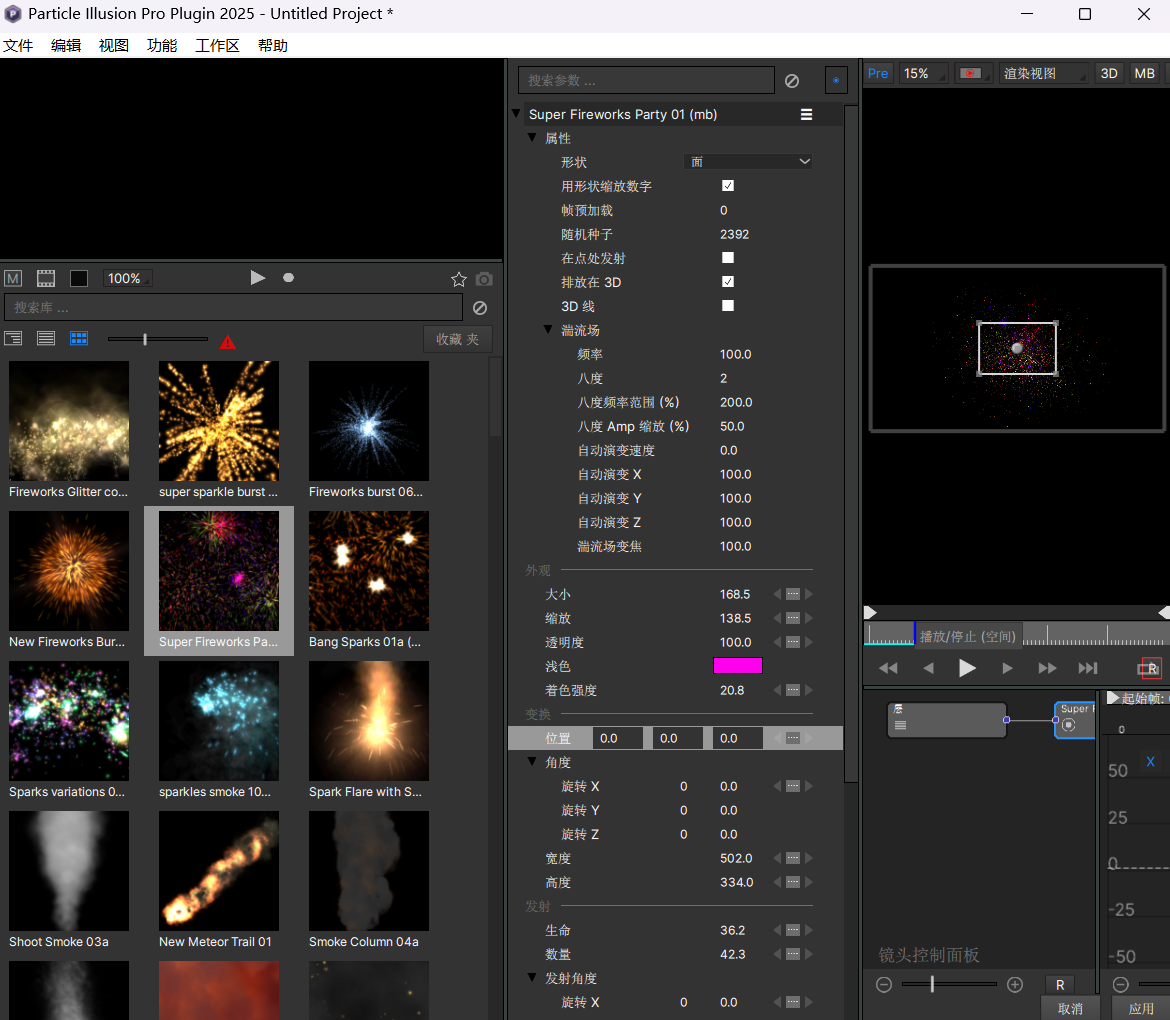Image resolution: width=1170 pixels, height=1020 pixels.
Task: Click the 收藏夹 button
Action: tap(458, 339)
